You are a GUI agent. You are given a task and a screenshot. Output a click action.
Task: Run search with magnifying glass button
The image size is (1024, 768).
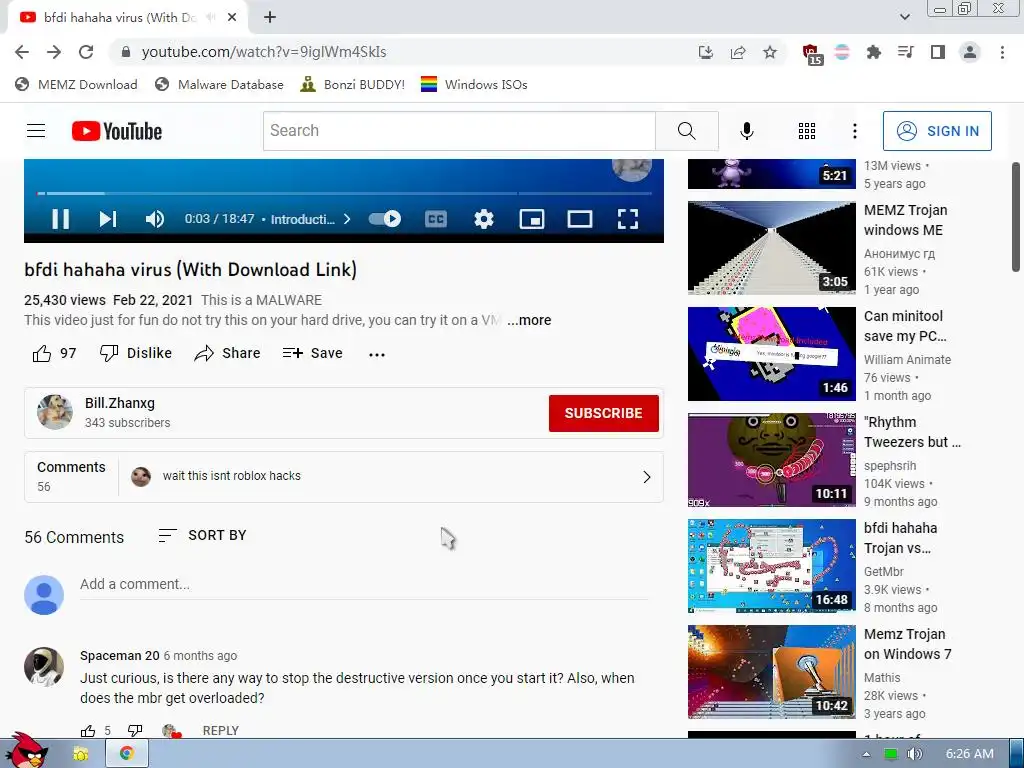pyautogui.click(x=686, y=131)
